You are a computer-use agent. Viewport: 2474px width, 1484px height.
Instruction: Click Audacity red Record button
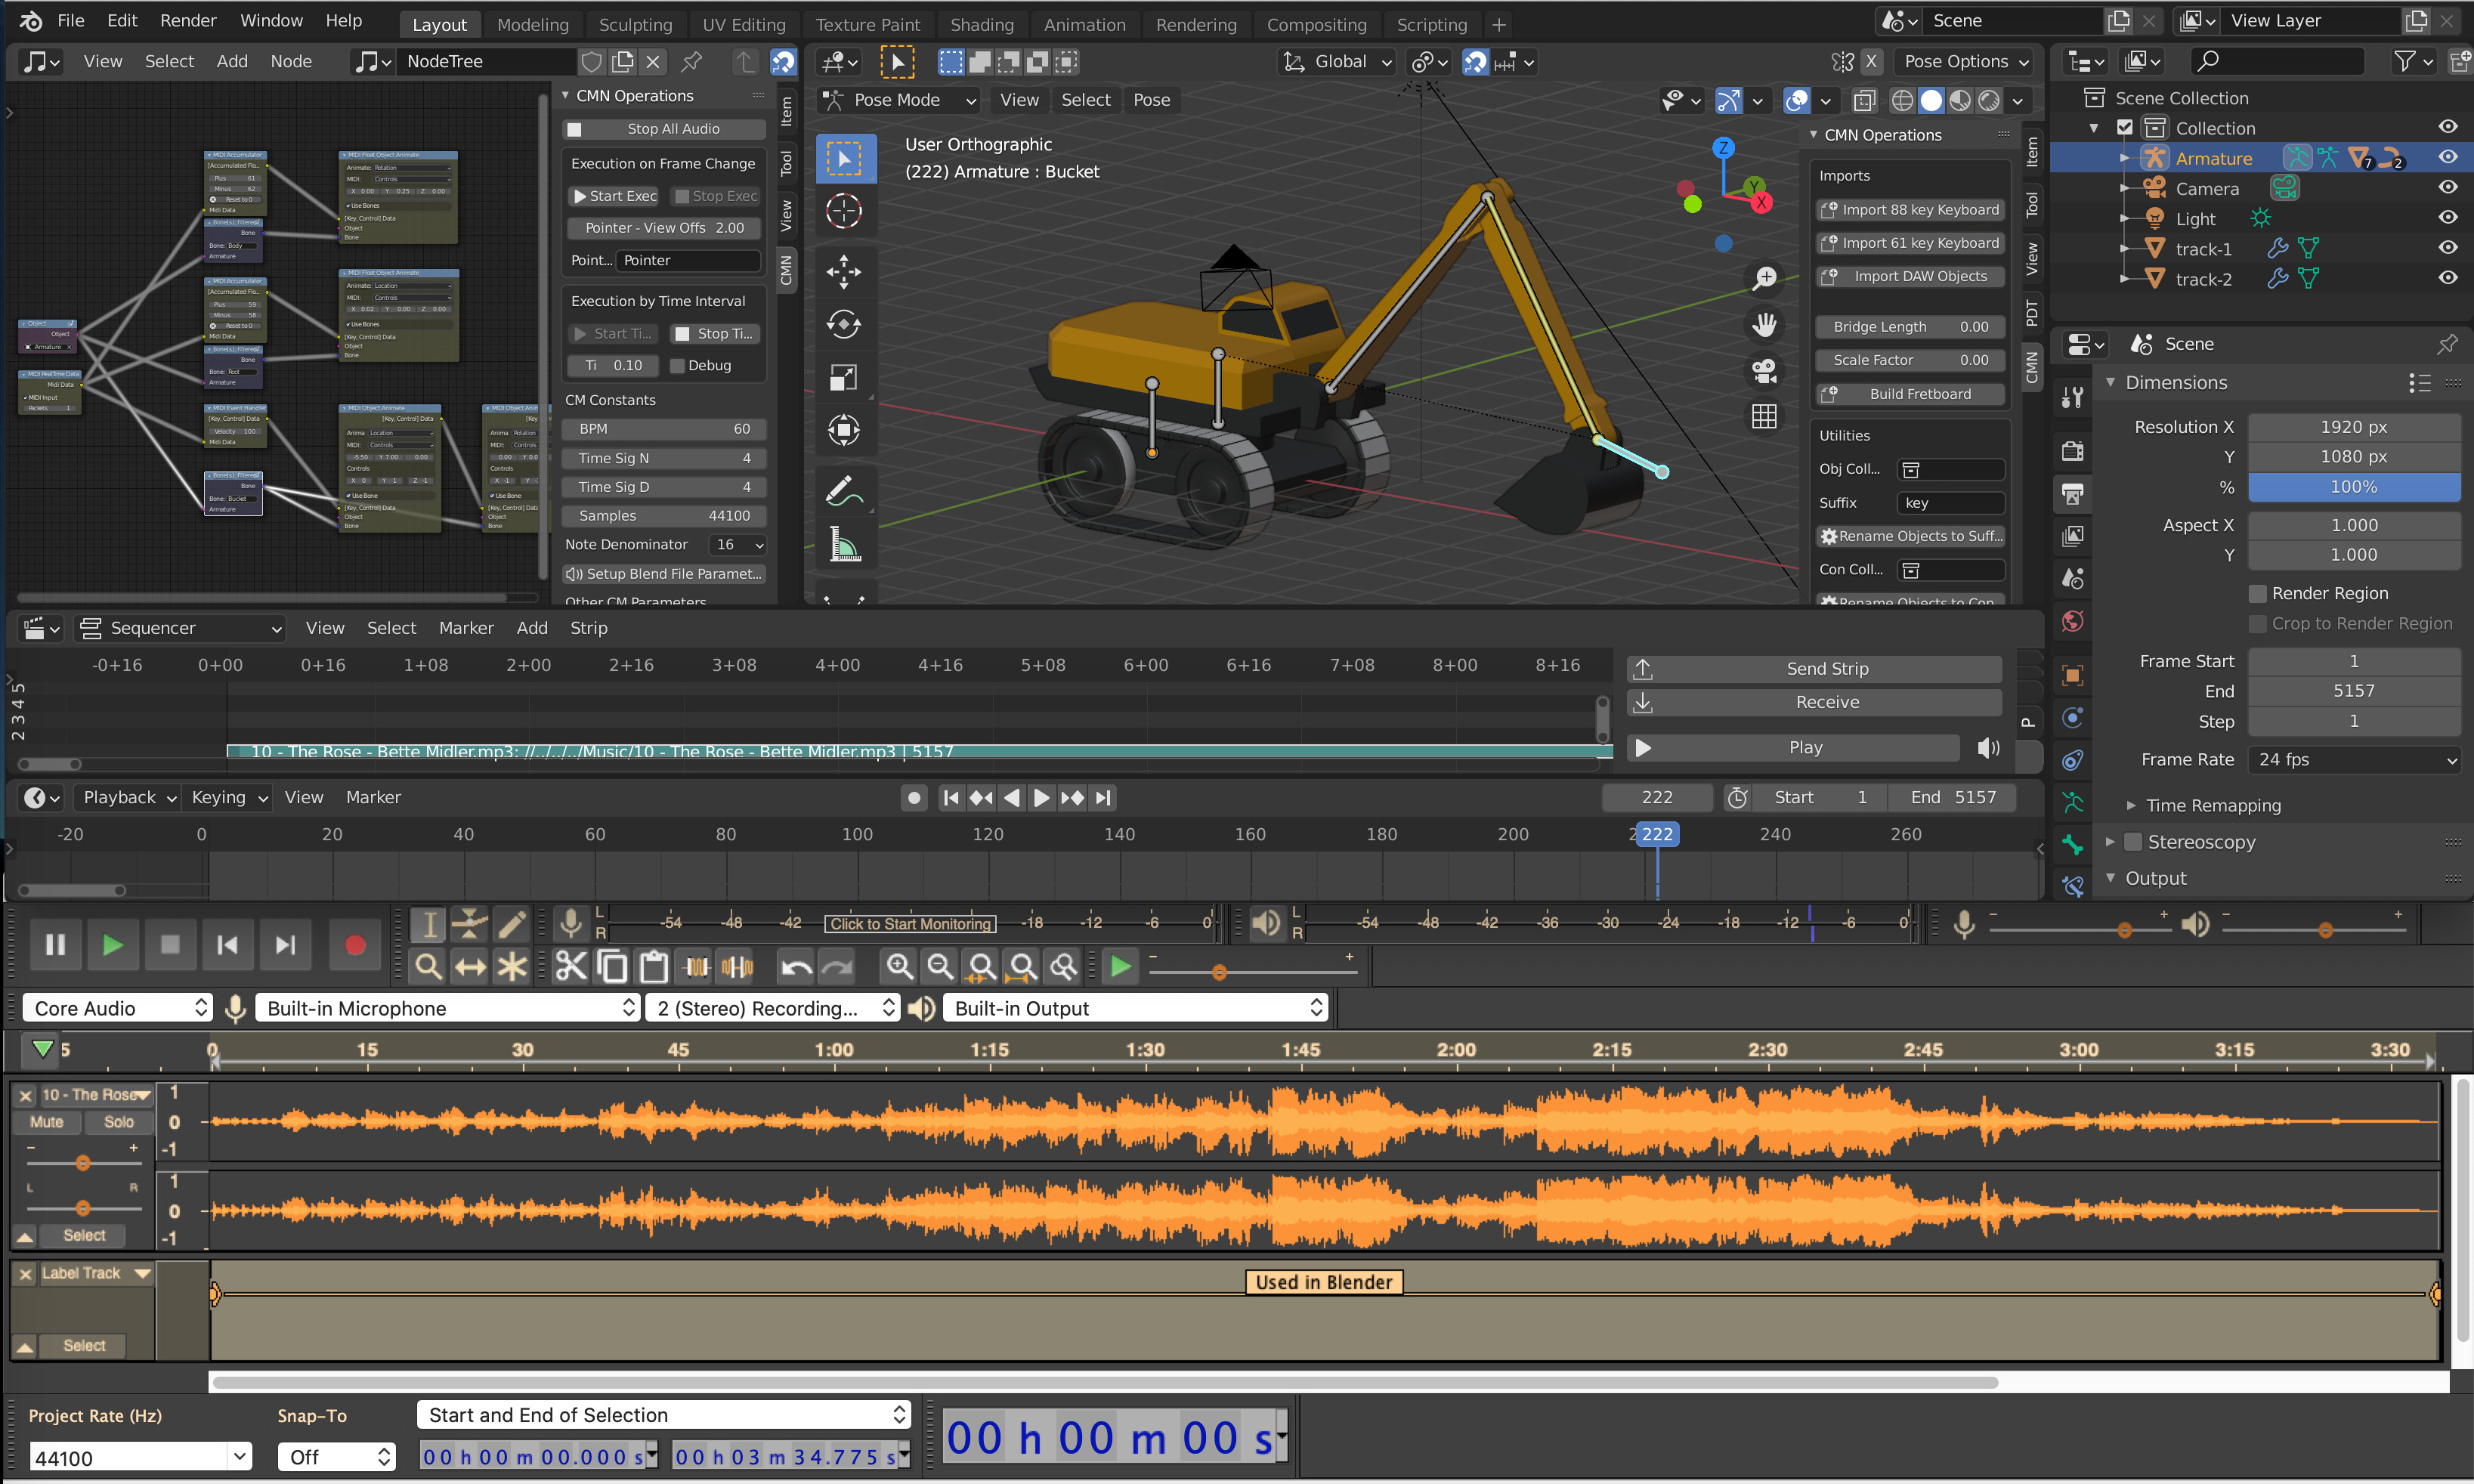[354, 945]
